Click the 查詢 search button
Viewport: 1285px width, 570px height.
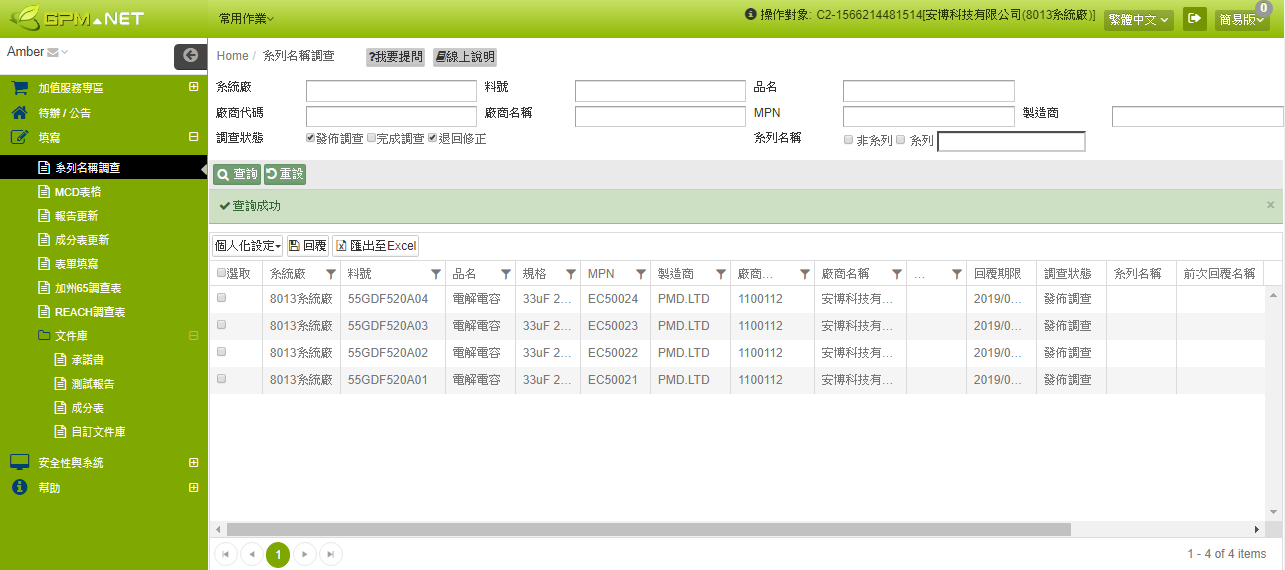237,175
